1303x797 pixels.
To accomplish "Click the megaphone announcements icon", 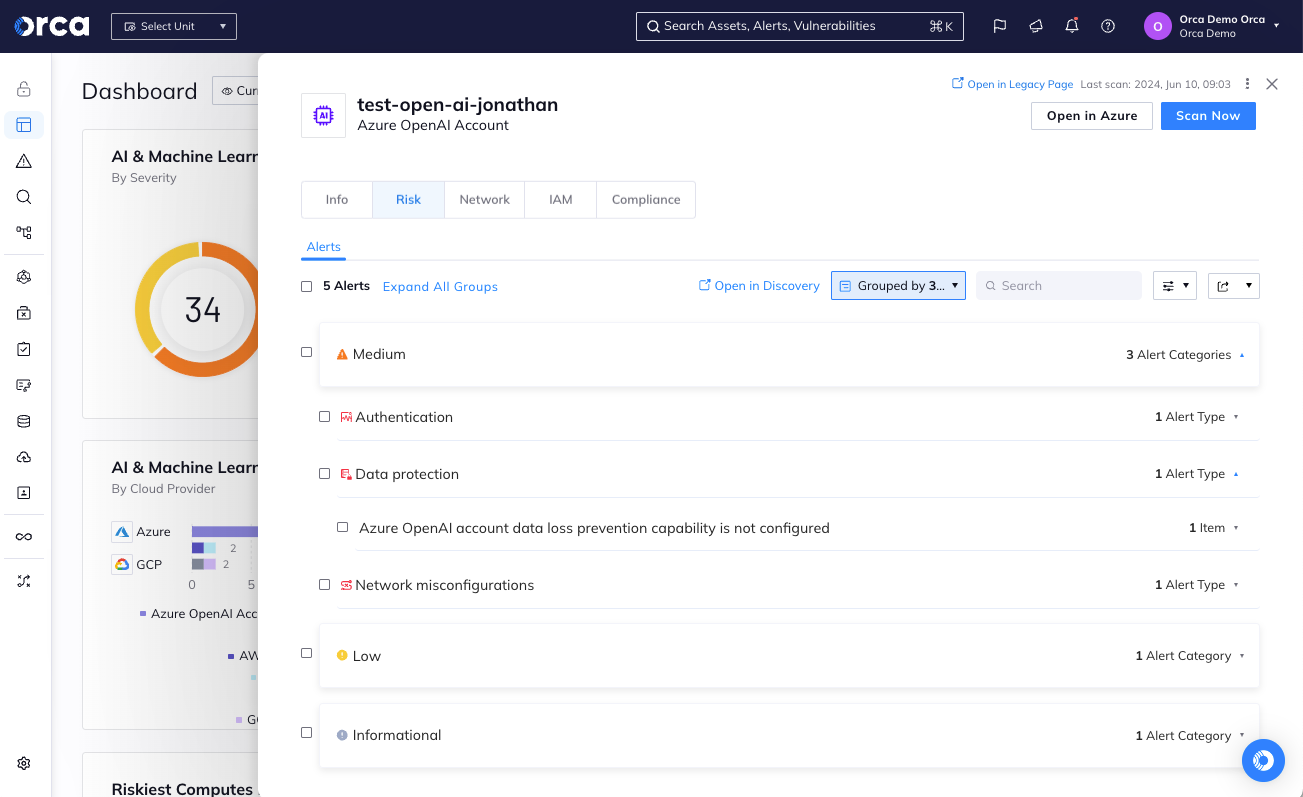I will tap(1036, 26).
